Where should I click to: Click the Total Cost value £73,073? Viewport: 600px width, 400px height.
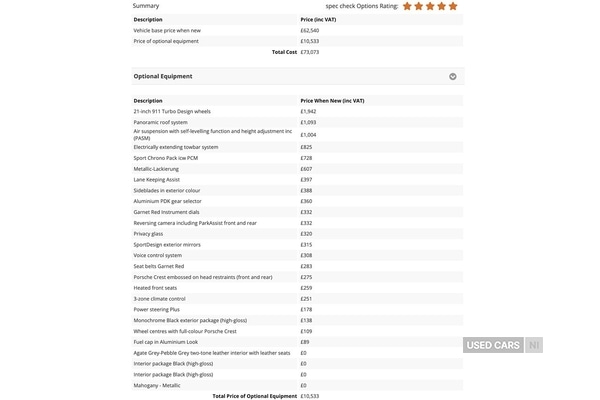pos(310,52)
